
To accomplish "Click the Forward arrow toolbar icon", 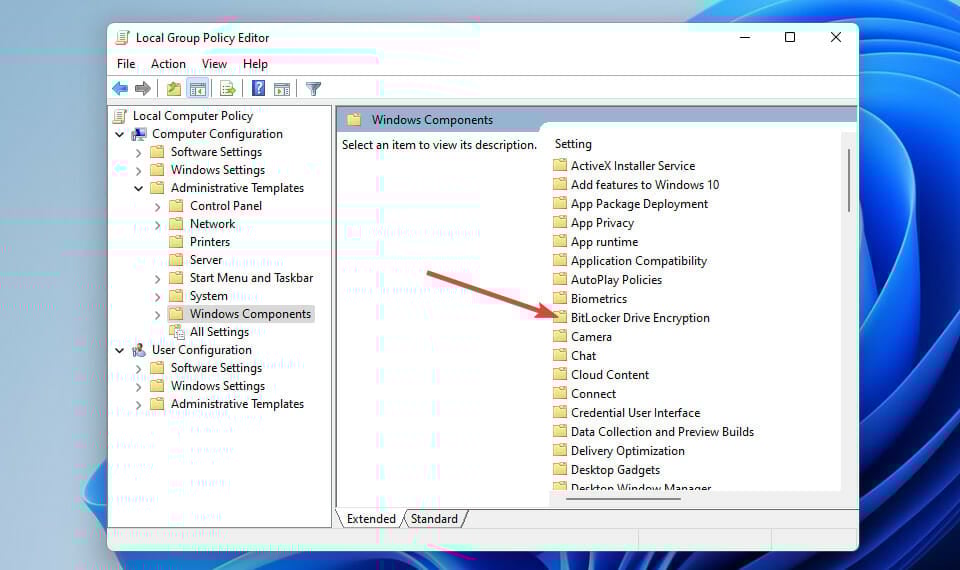I will 143,89.
